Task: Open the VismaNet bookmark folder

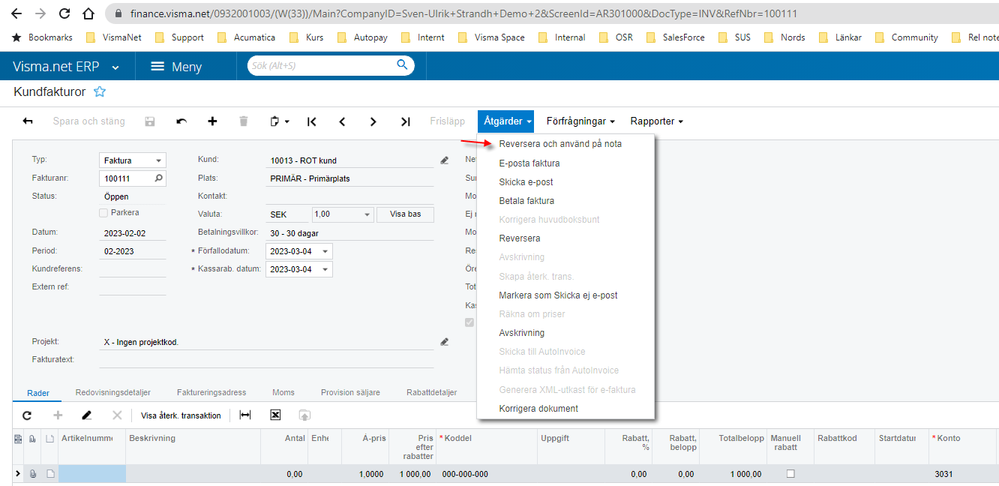Action: point(113,37)
